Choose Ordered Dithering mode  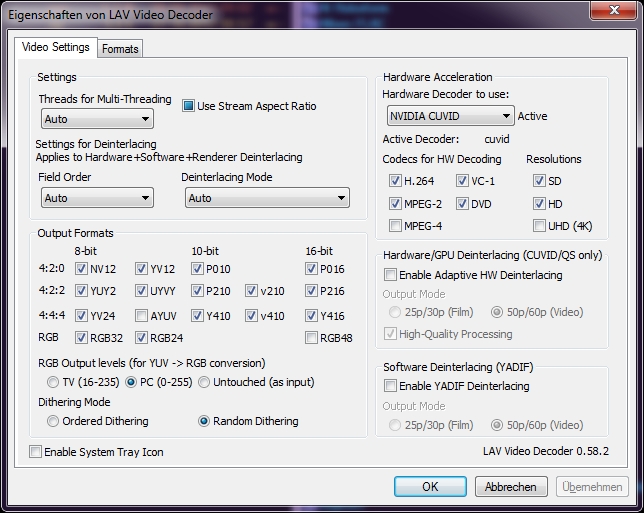[x=53, y=421]
